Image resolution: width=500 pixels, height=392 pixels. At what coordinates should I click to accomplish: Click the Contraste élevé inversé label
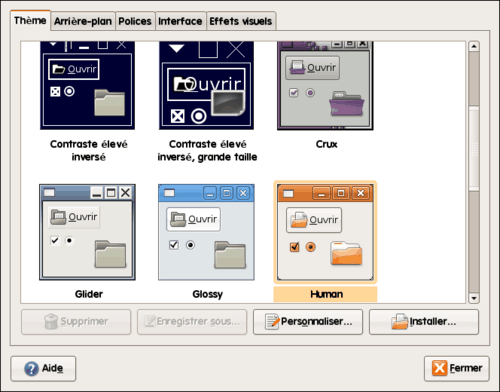point(89,150)
